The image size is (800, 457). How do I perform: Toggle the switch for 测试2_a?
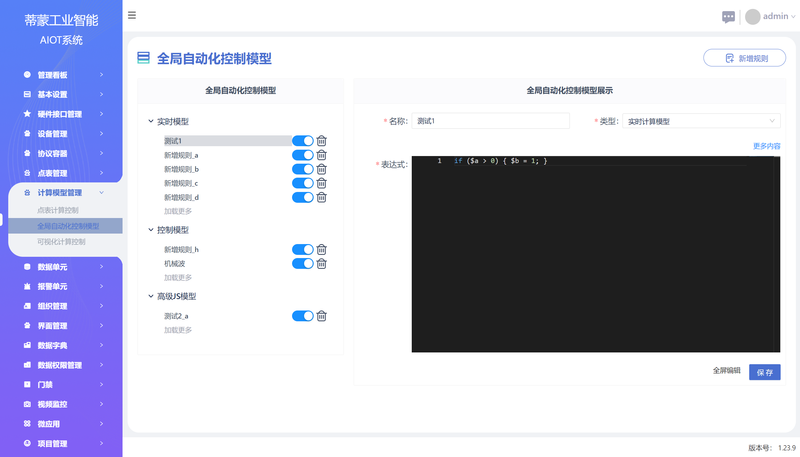(x=303, y=316)
